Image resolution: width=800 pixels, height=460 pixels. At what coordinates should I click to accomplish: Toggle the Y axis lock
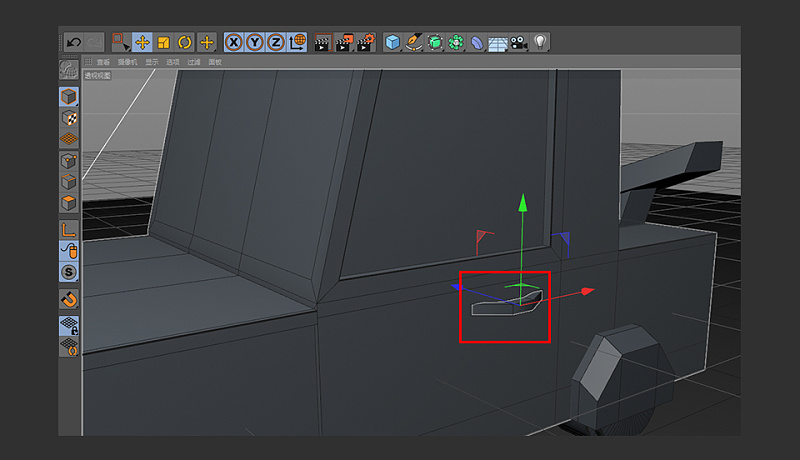[x=255, y=42]
